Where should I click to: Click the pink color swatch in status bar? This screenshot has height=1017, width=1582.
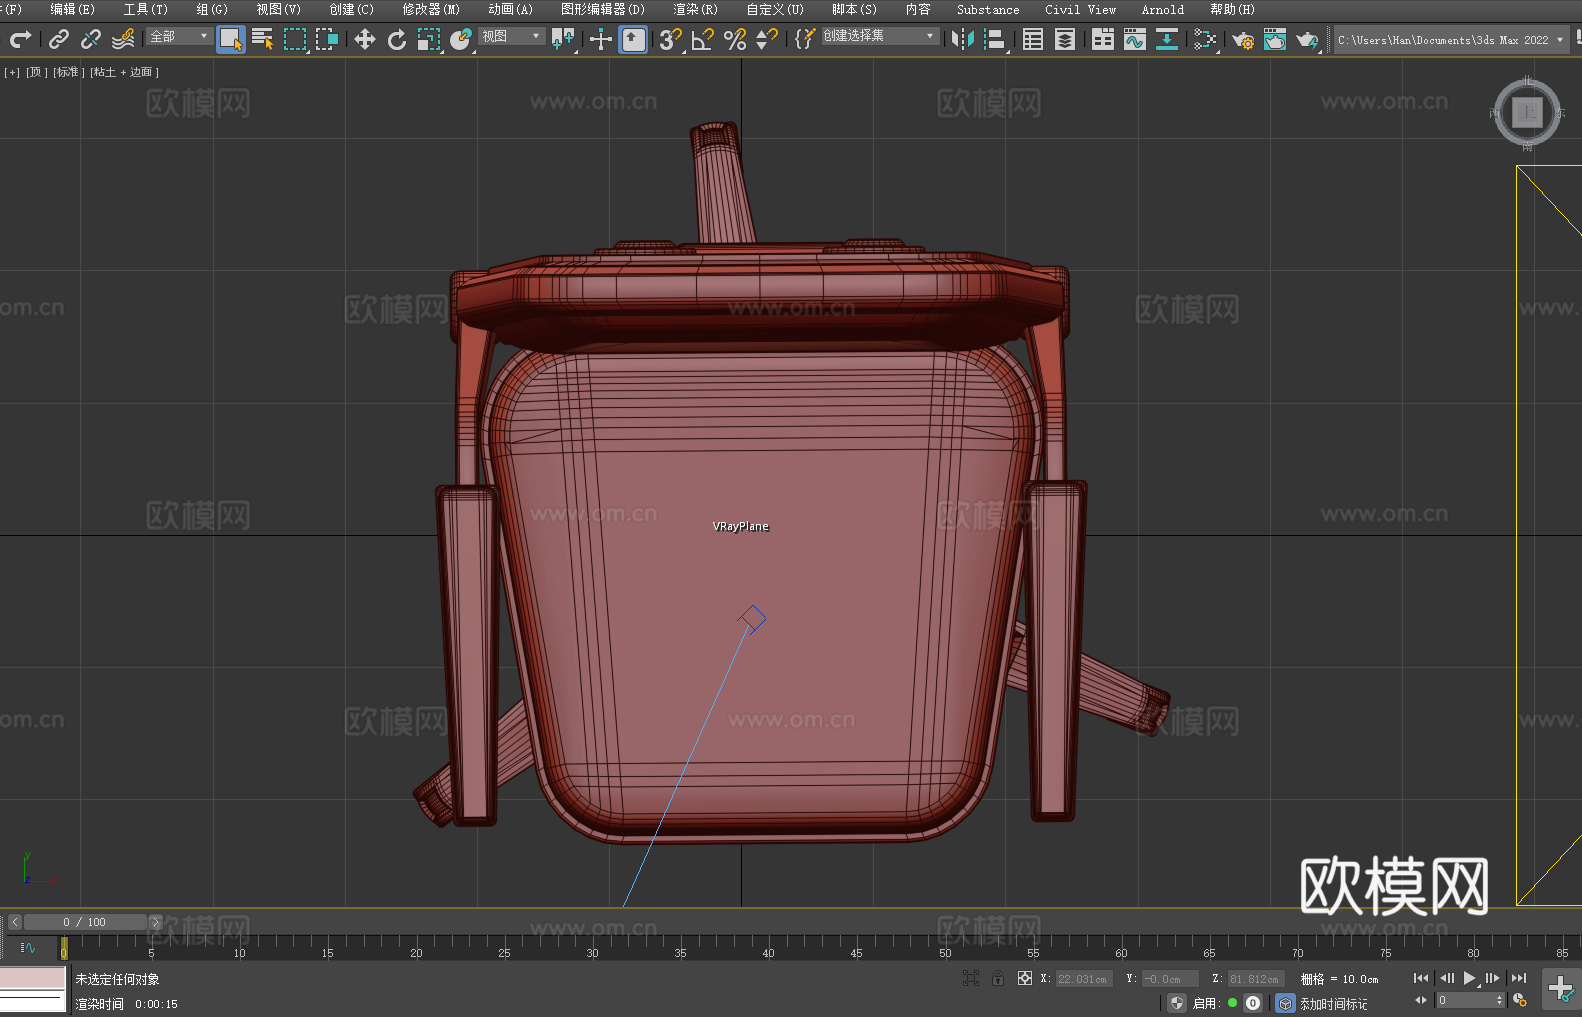tap(33, 978)
